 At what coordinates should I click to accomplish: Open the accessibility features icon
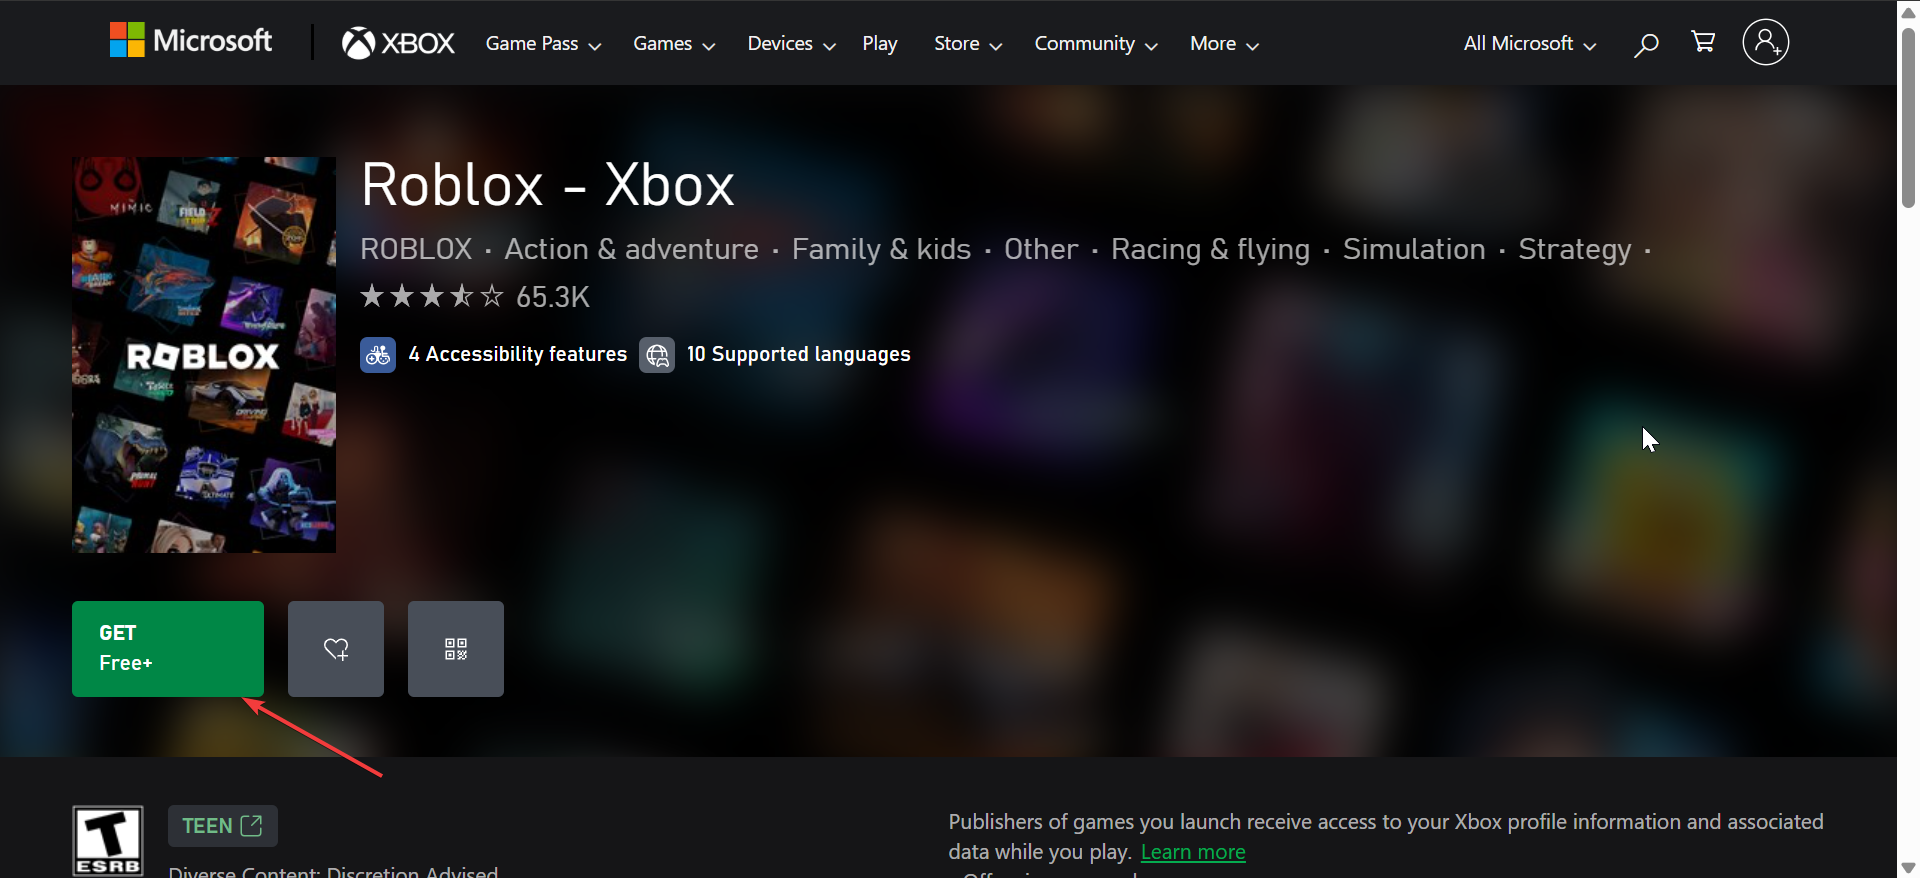pyautogui.click(x=378, y=355)
